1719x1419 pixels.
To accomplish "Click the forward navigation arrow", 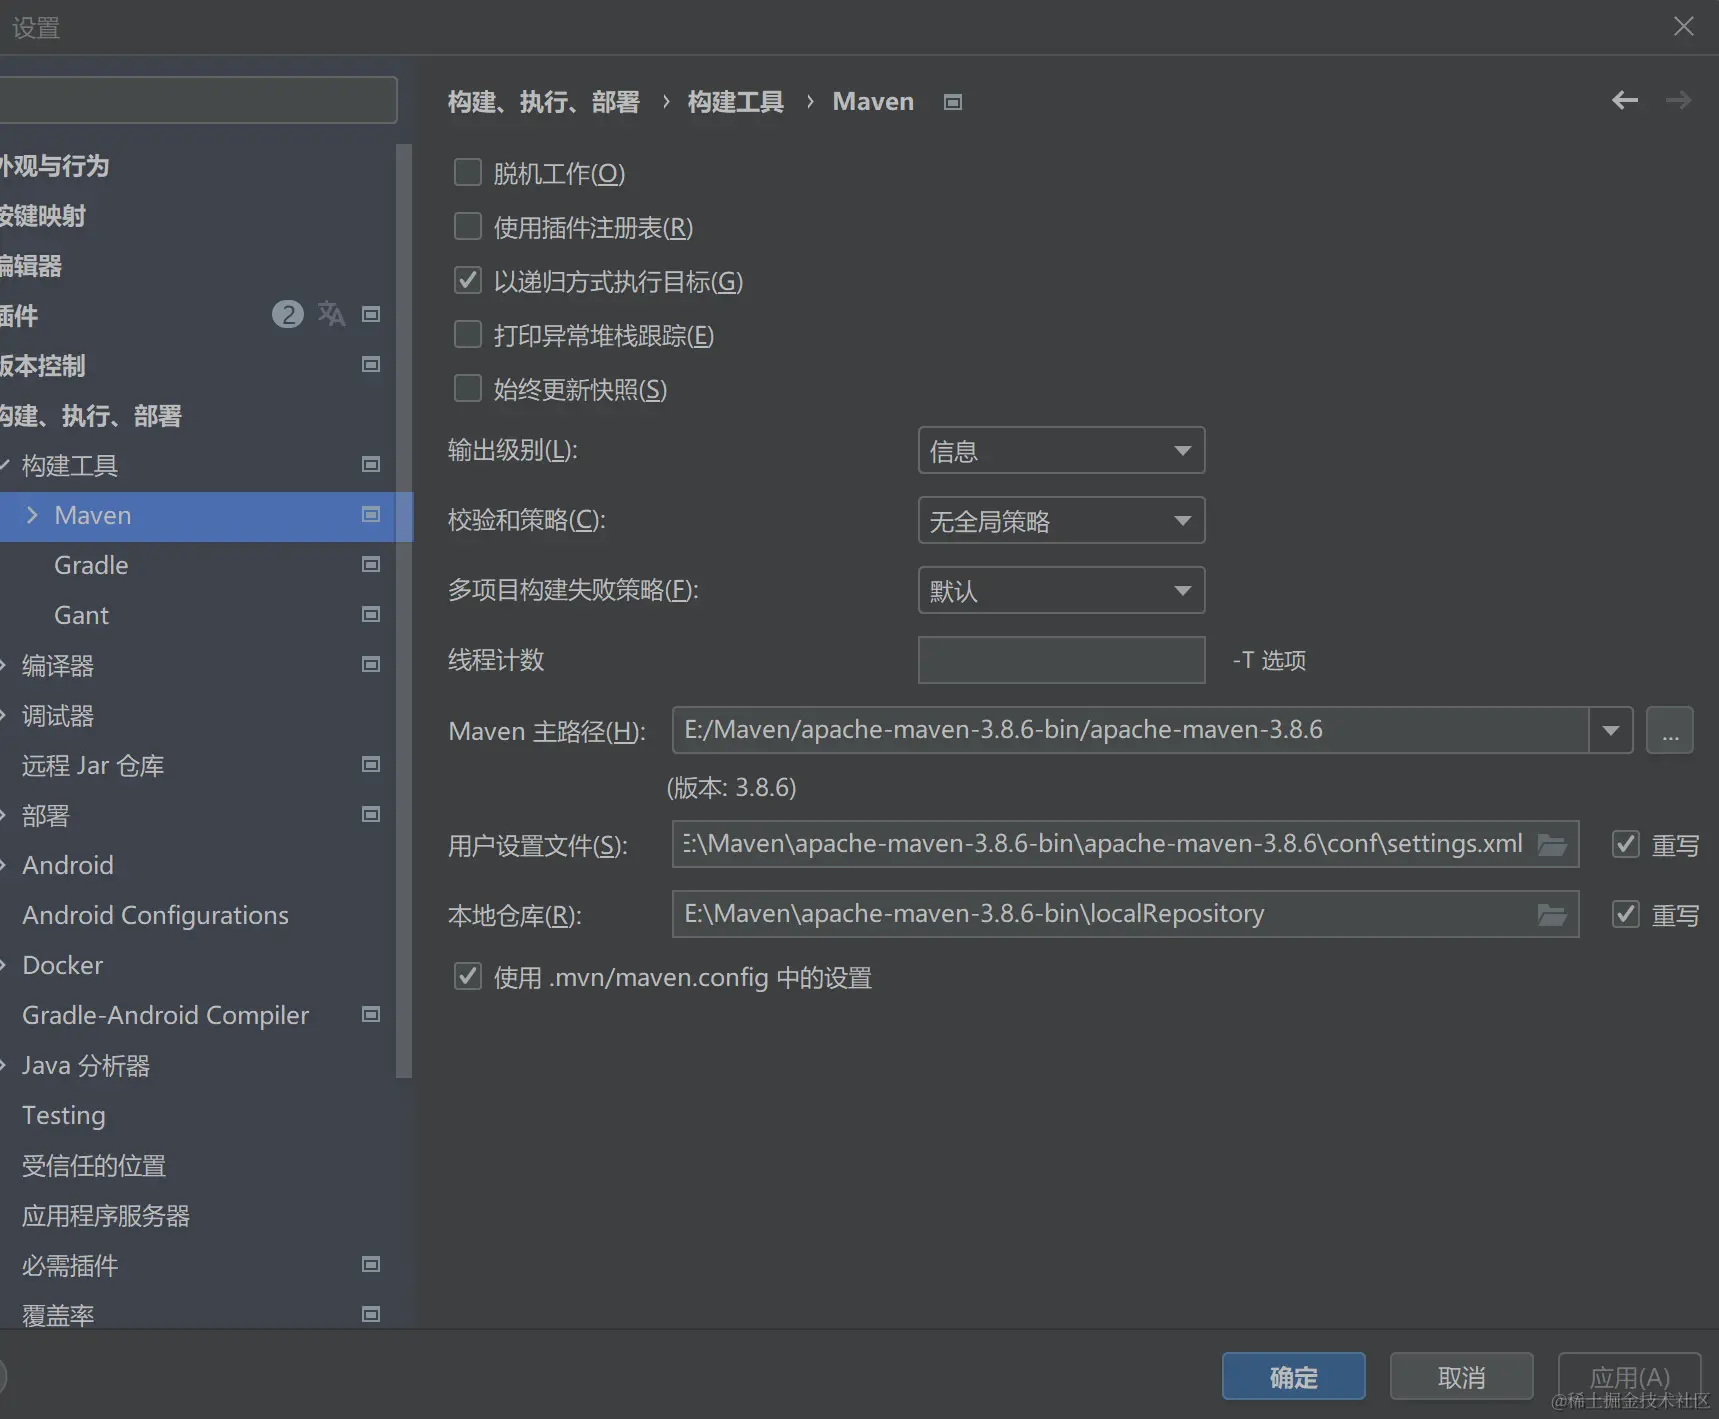I will click(x=1678, y=100).
